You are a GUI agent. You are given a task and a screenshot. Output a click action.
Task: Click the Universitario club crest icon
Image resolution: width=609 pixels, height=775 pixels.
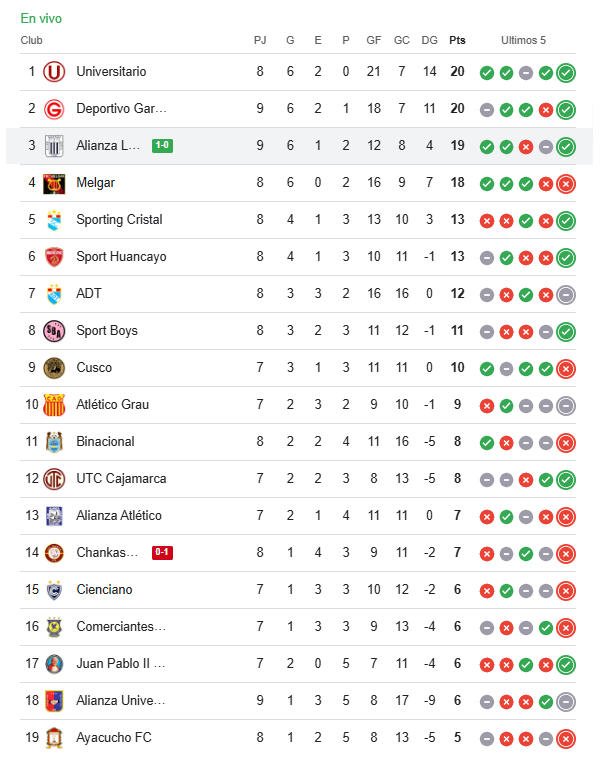54,72
